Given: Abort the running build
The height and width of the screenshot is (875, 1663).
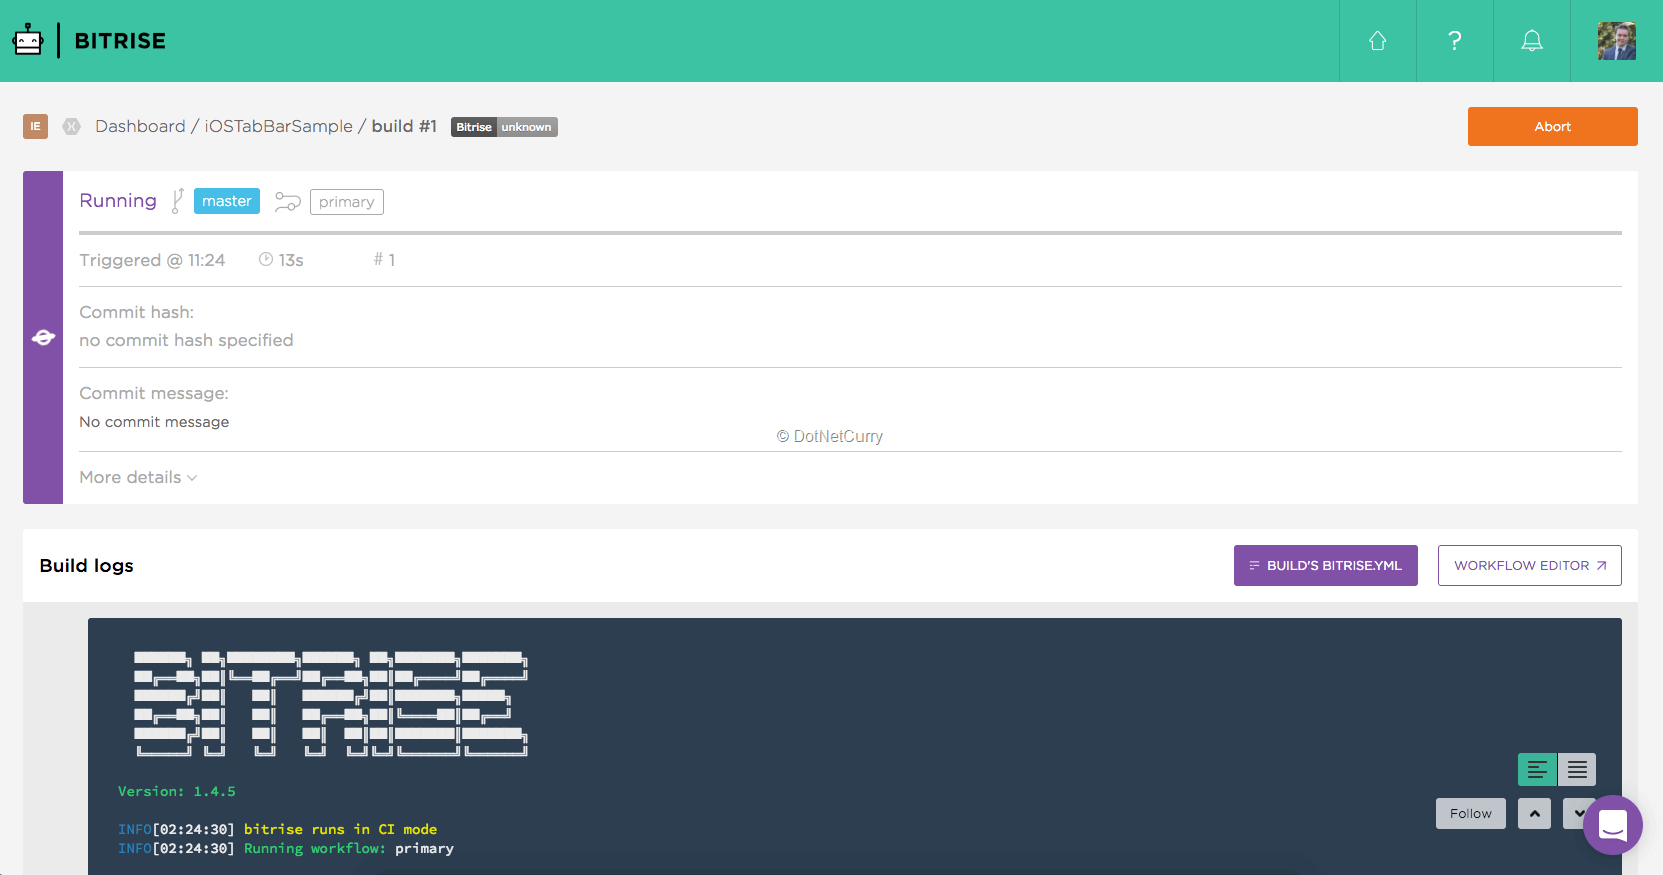Looking at the screenshot, I should 1552,126.
